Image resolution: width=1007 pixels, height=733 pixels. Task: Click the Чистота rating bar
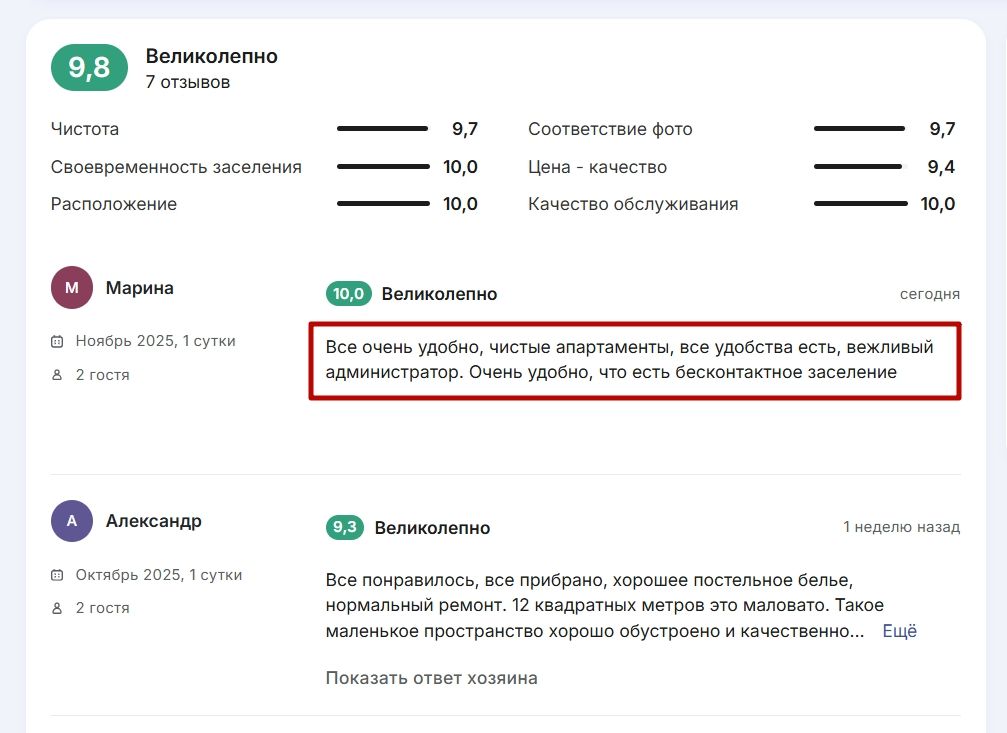(382, 129)
